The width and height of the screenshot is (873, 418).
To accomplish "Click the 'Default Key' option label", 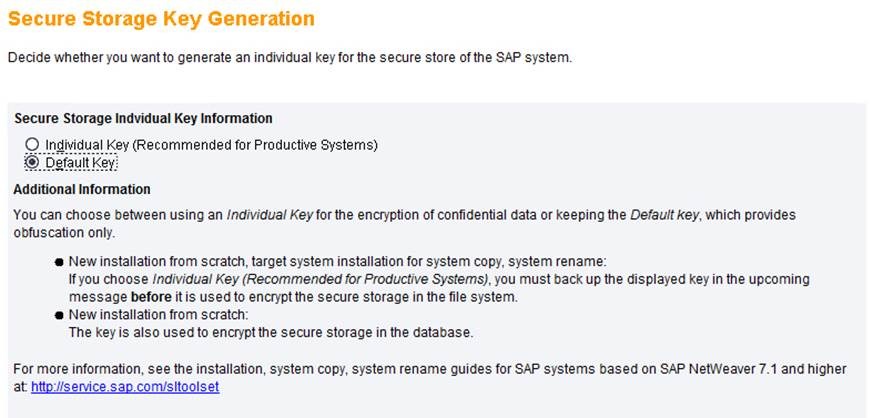I will (80, 163).
